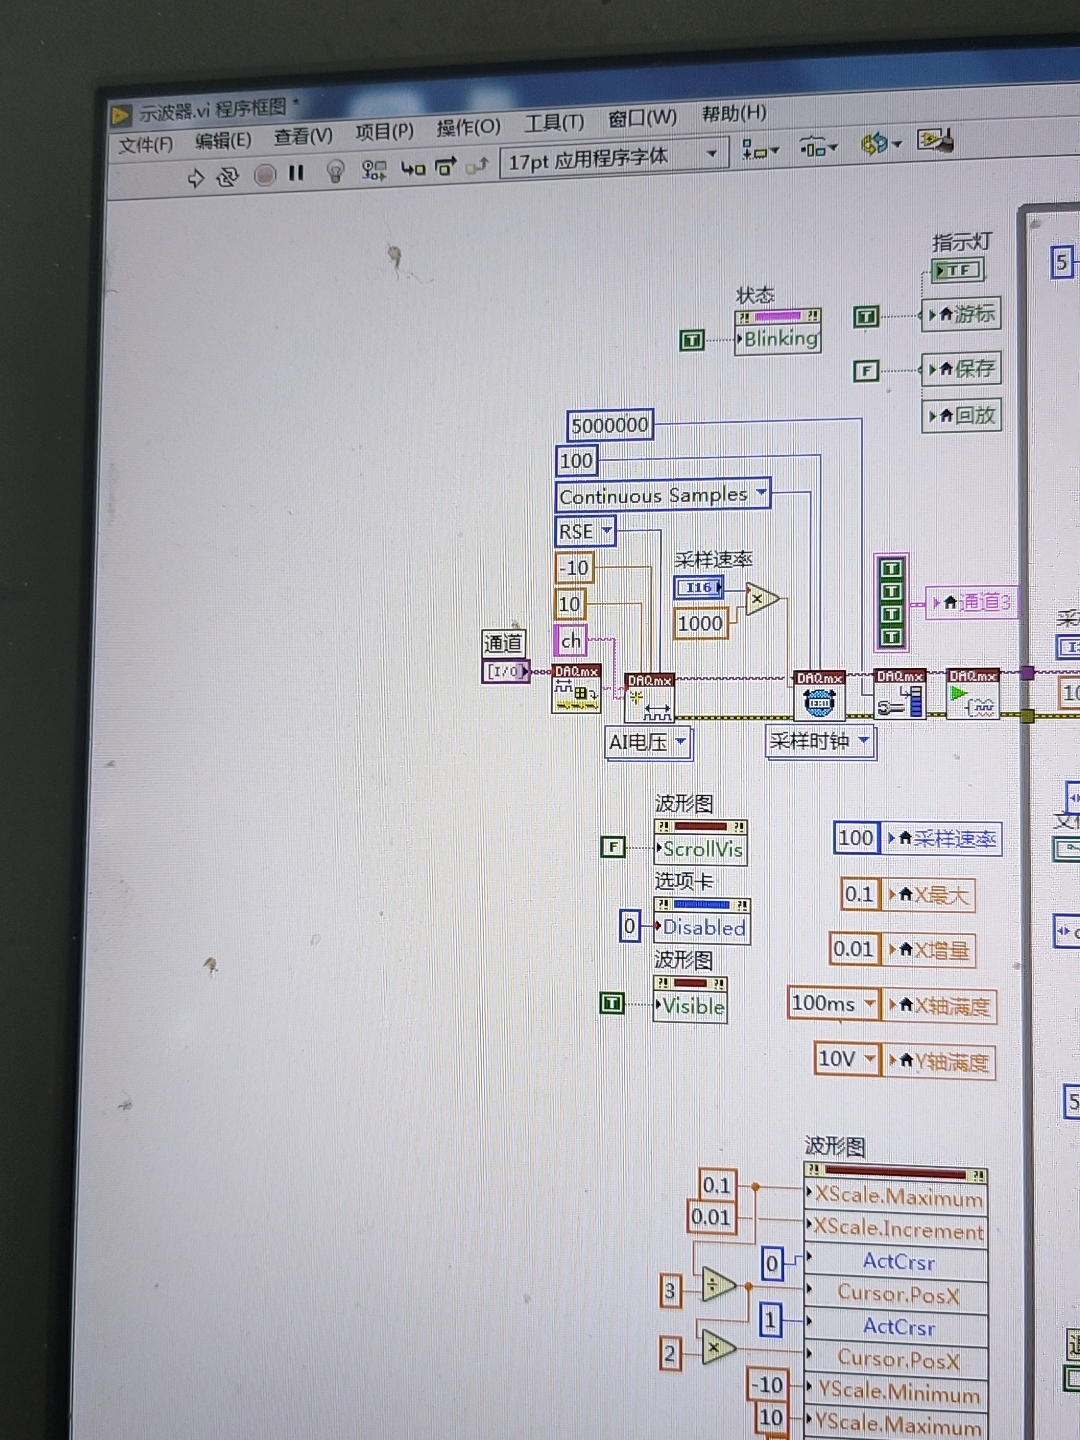
Task: Click the Clean Up Diagram toolbar icon
Action: point(935,141)
